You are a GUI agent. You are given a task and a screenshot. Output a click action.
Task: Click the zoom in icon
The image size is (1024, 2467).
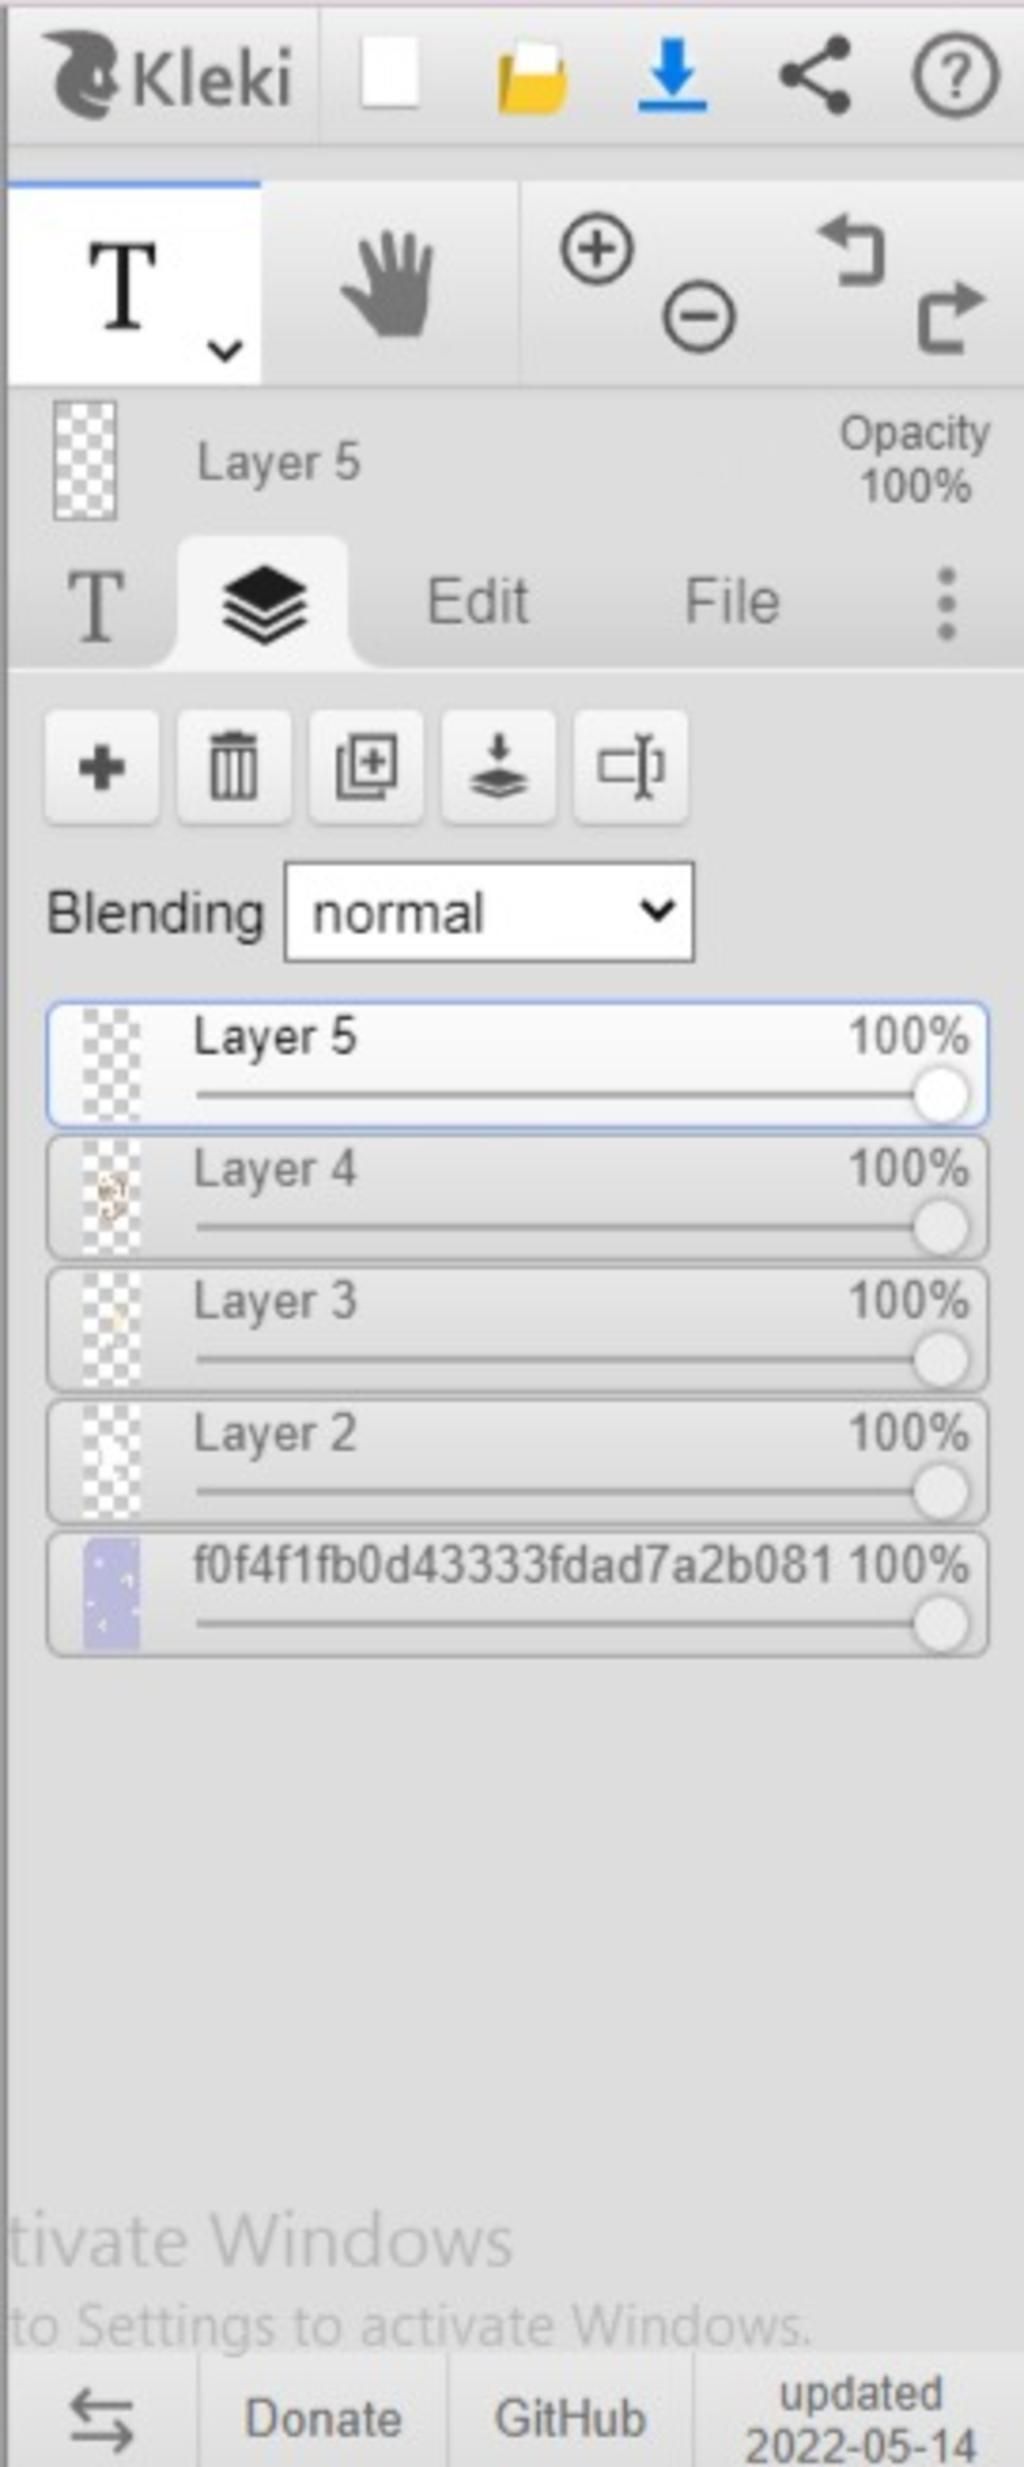coord(597,248)
